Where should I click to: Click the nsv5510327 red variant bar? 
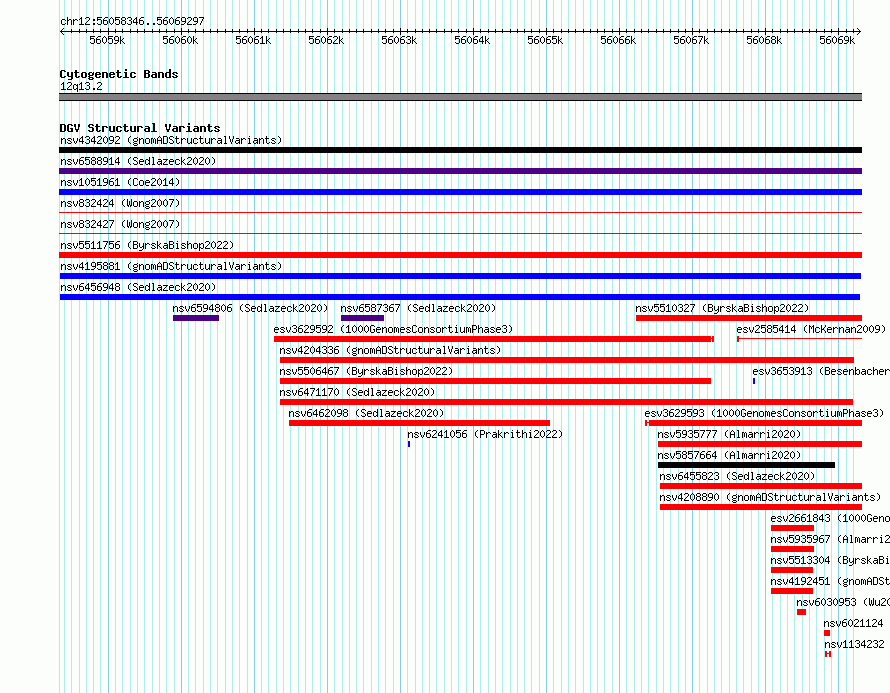[749, 318]
